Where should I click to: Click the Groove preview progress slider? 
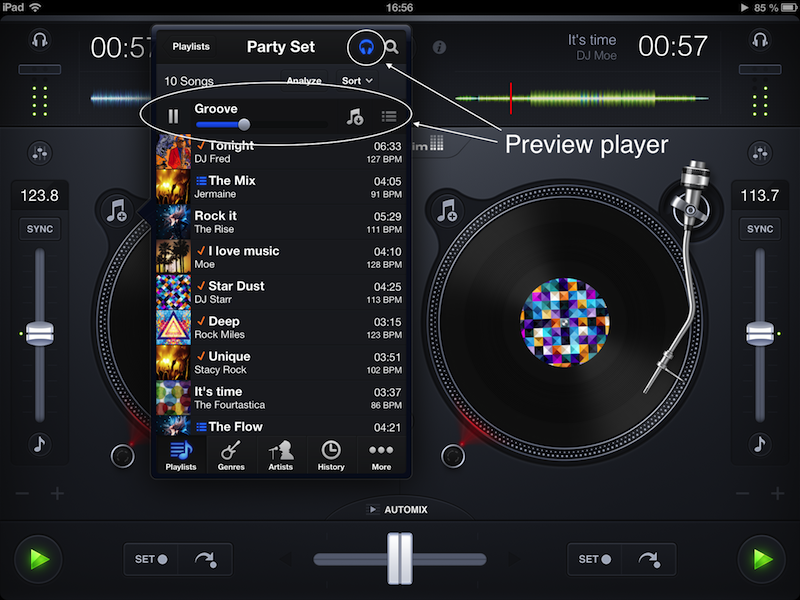[261, 125]
